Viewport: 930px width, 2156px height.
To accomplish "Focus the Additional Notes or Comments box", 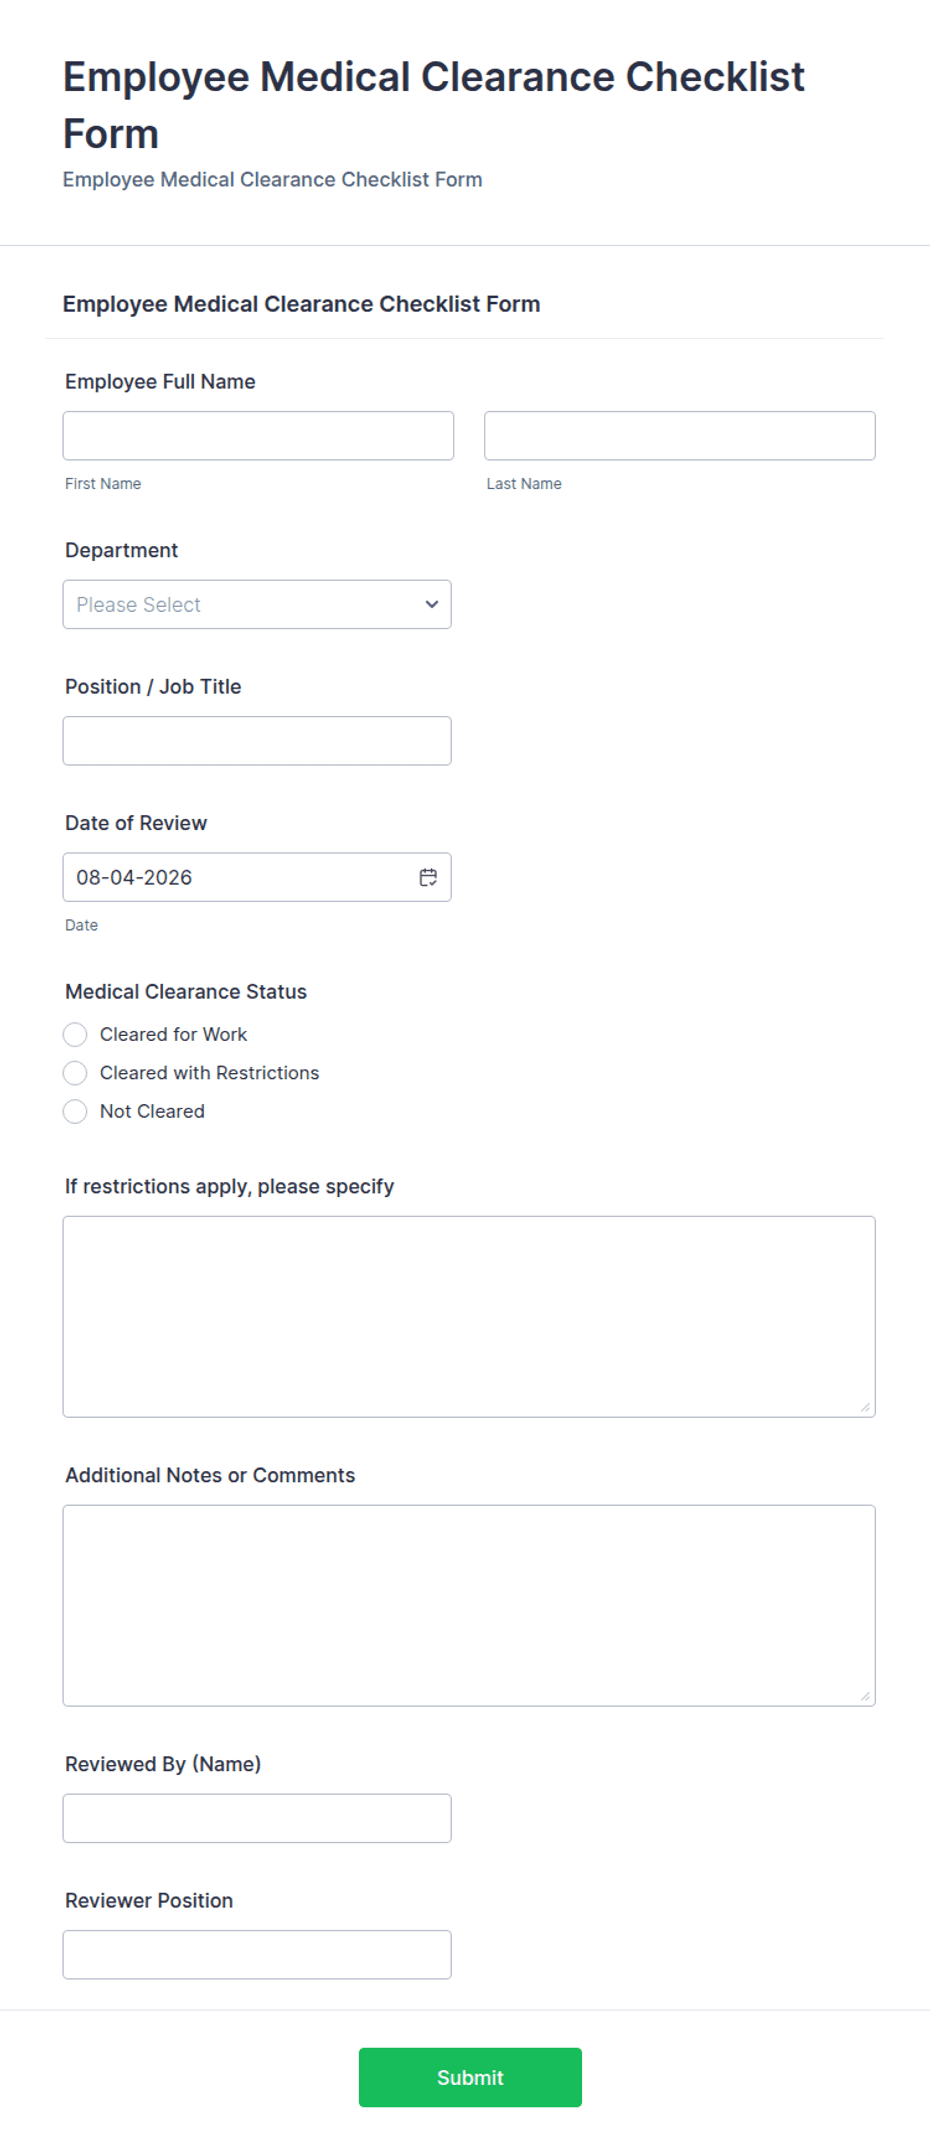I will pyautogui.click(x=469, y=1606).
